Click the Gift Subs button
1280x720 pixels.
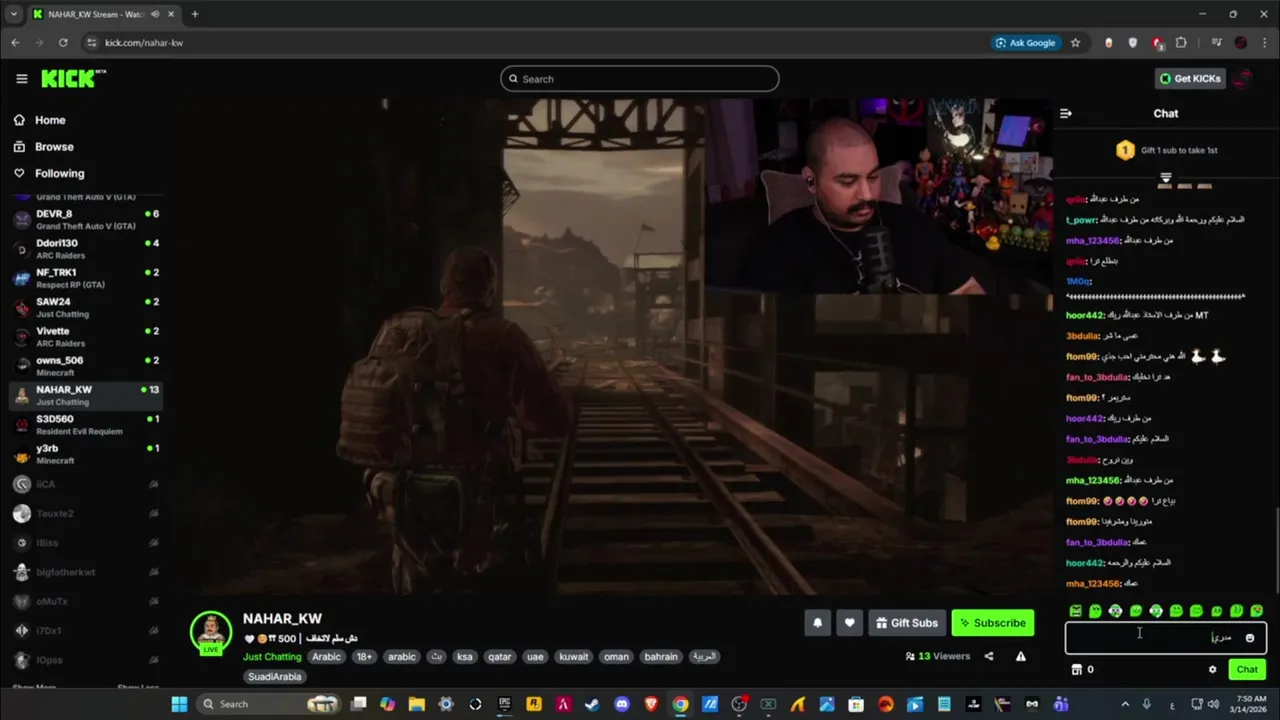click(x=907, y=623)
